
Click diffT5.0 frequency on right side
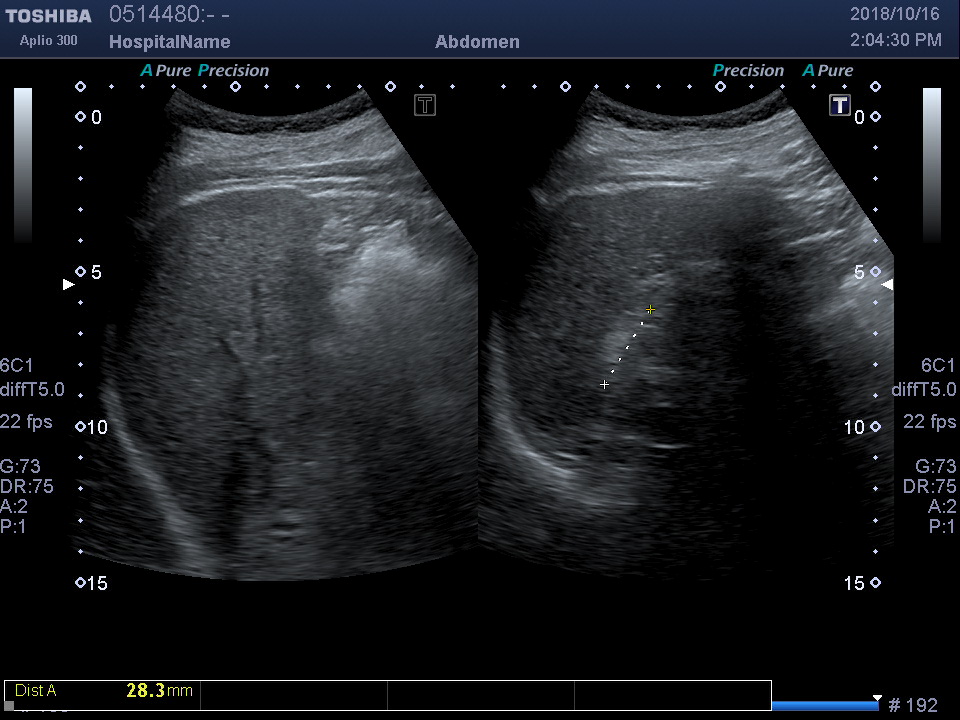[924, 389]
